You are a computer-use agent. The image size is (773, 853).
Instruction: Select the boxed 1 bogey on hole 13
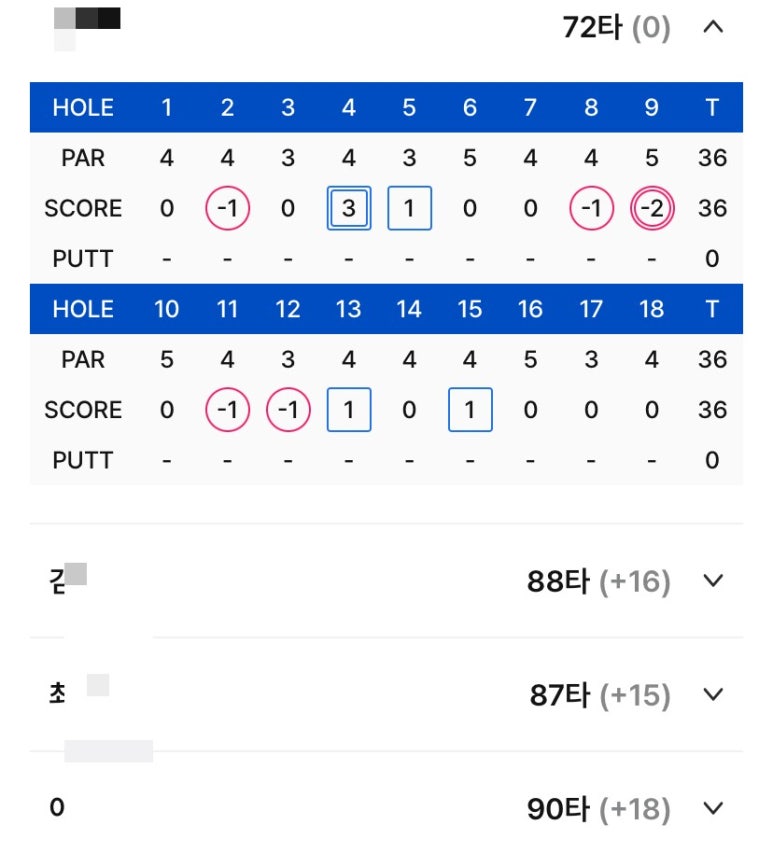[x=349, y=410]
